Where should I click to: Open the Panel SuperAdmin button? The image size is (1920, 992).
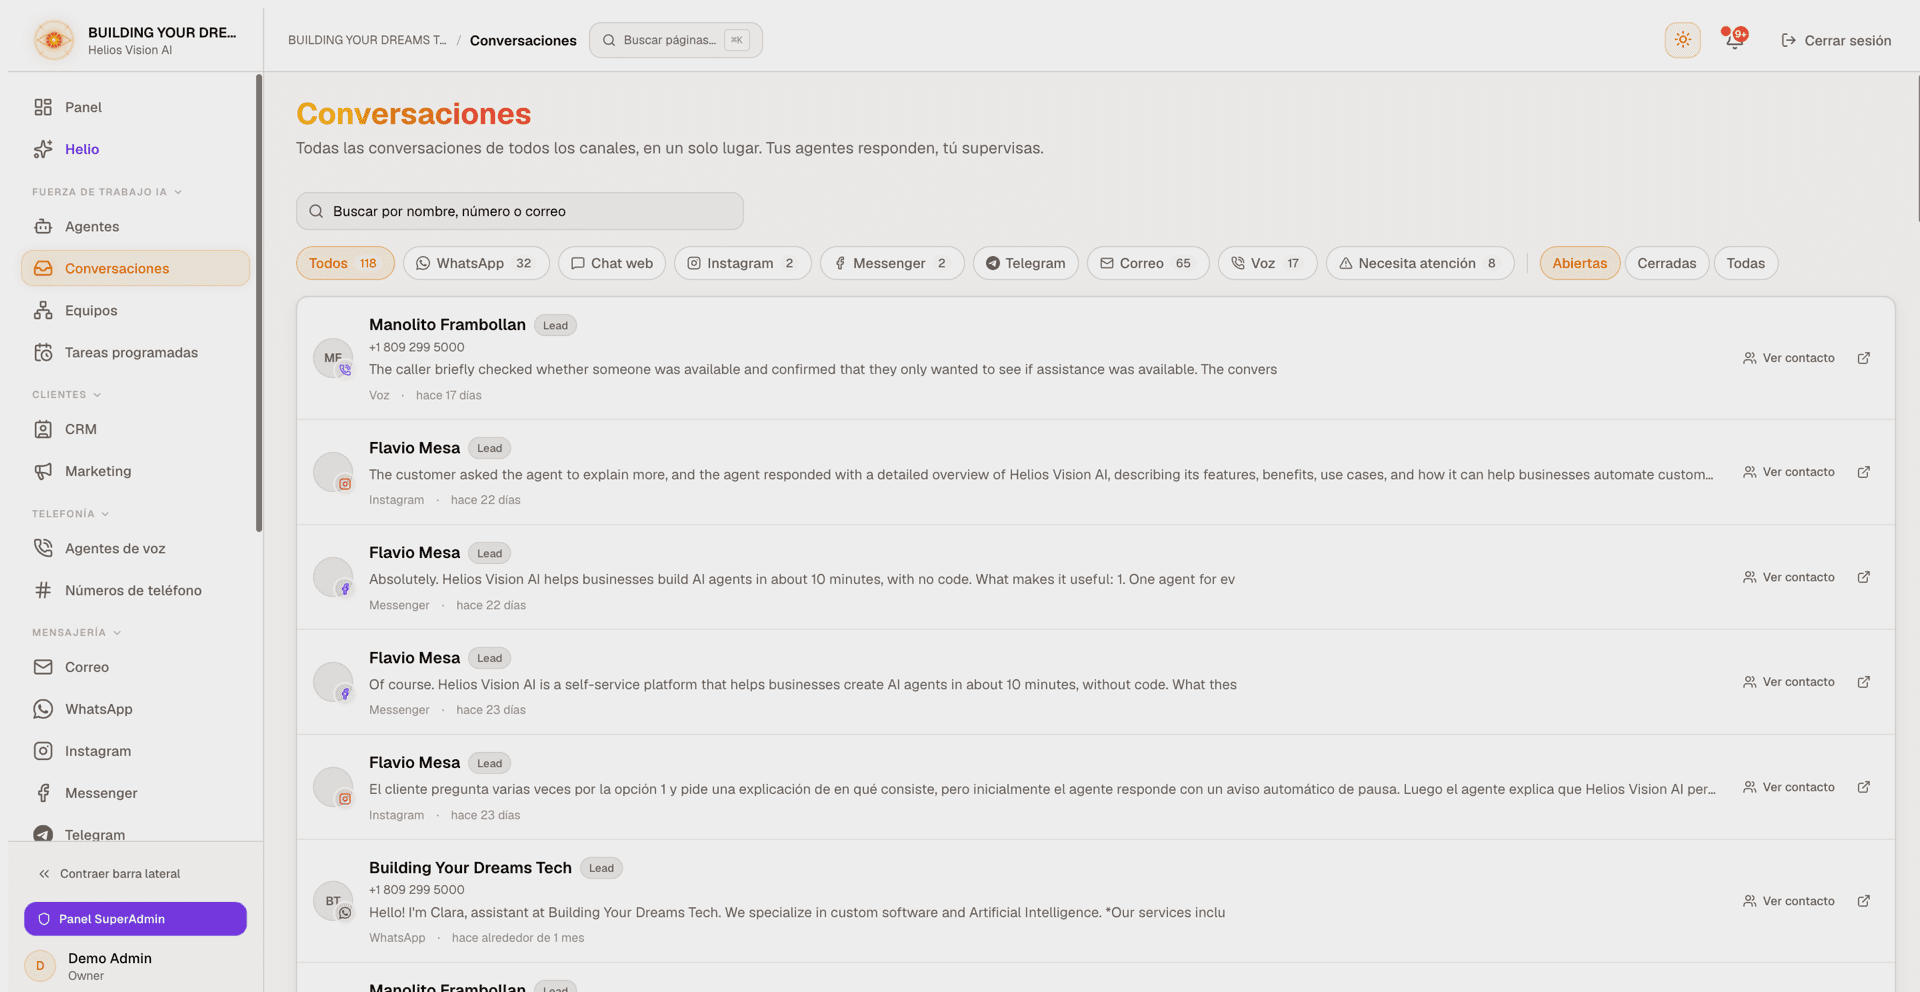pos(135,919)
